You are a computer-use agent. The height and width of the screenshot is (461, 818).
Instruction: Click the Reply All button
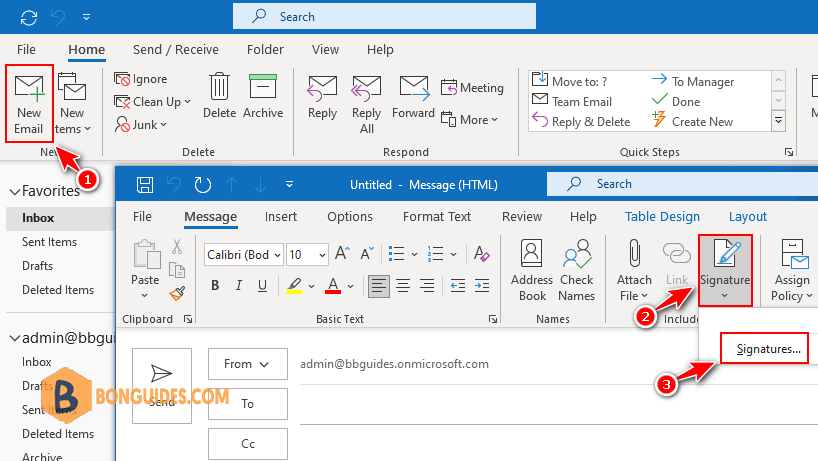pyautogui.click(x=366, y=104)
